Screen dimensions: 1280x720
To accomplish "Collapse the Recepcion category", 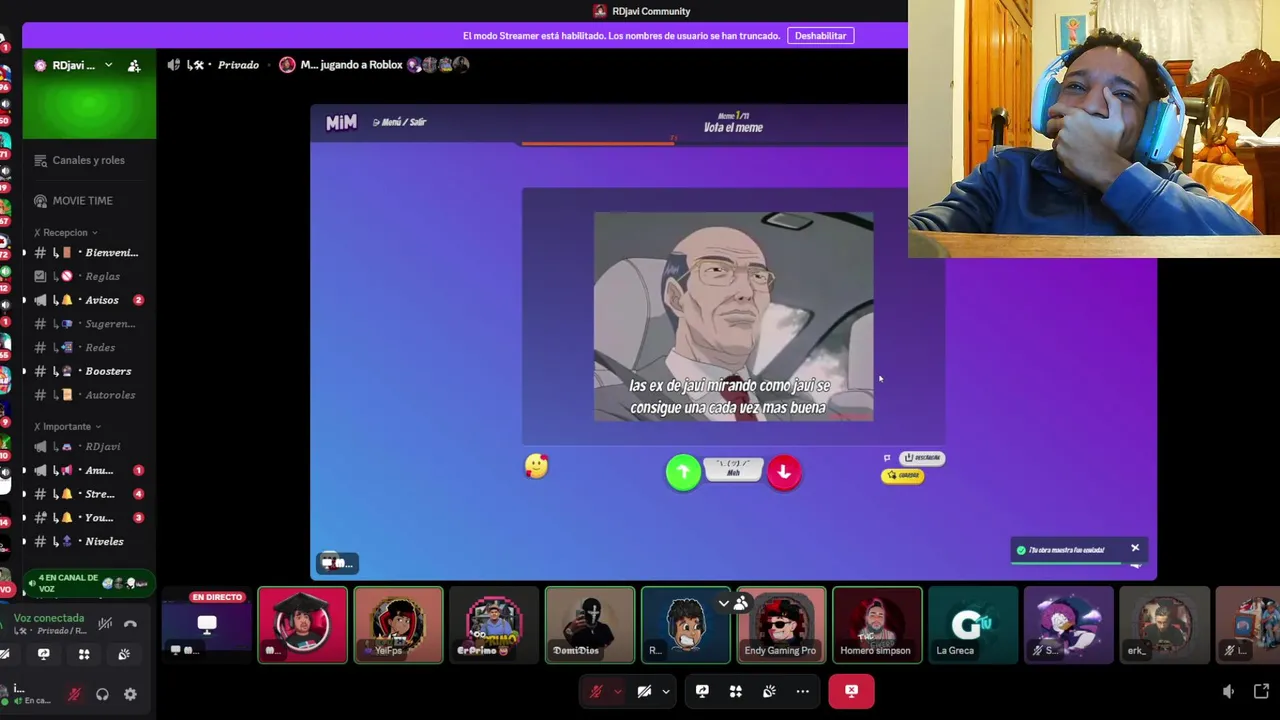I will point(67,232).
